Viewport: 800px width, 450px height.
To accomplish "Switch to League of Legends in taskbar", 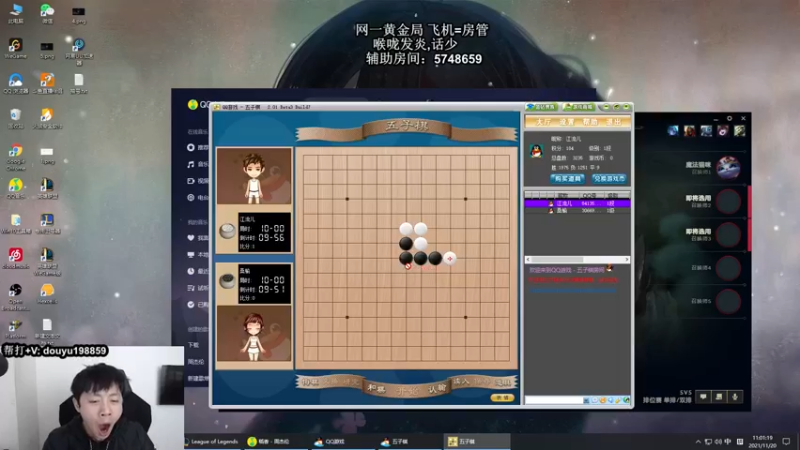I will (211, 441).
